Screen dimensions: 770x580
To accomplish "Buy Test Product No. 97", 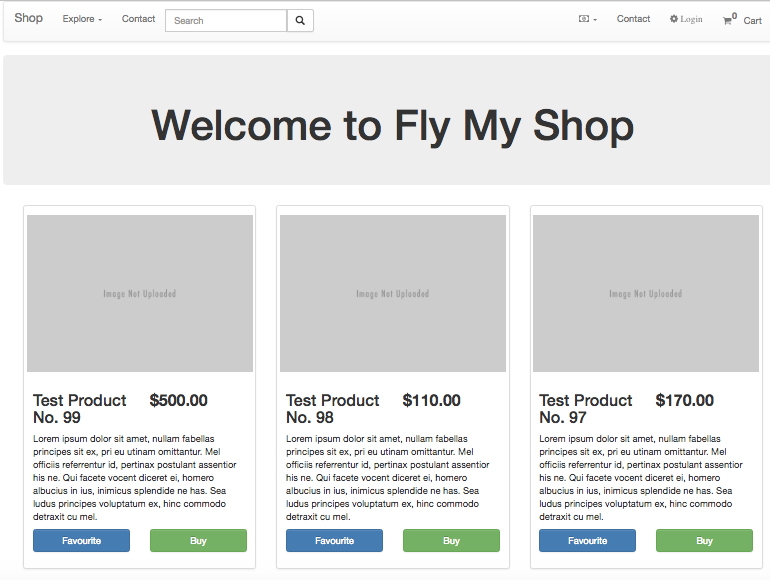I will pos(704,540).
